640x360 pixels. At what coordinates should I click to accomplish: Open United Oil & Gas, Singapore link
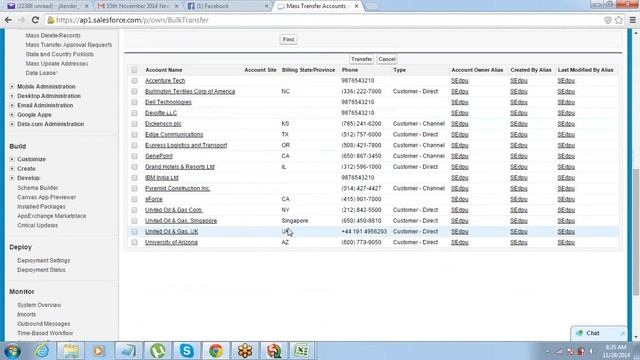(181, 221)
